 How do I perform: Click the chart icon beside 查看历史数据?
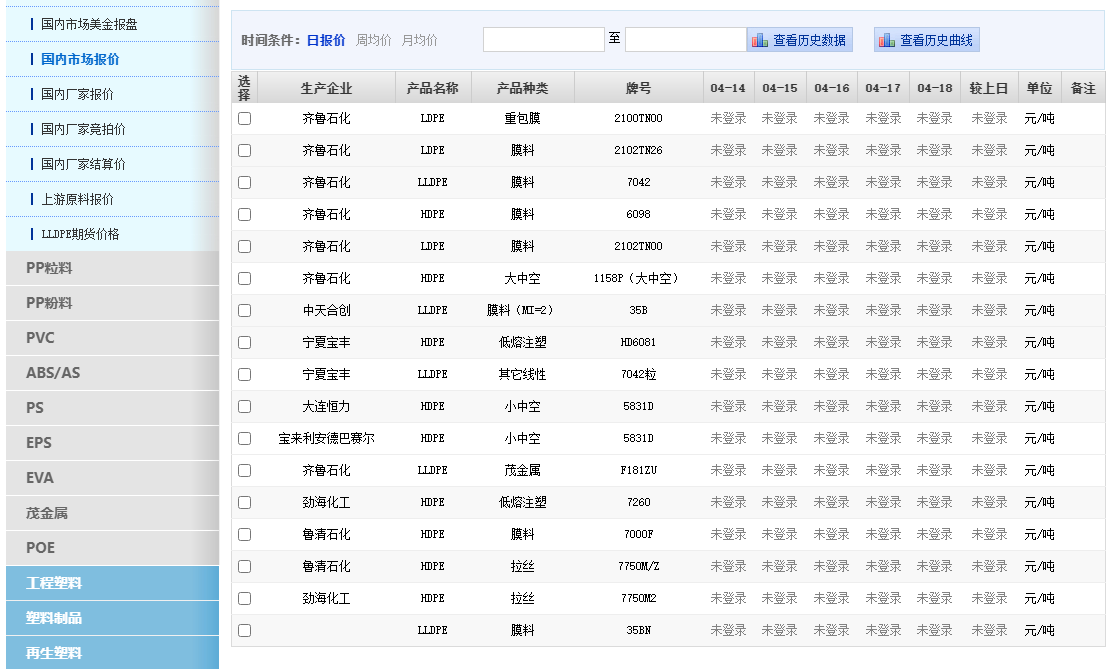(760, 40)
